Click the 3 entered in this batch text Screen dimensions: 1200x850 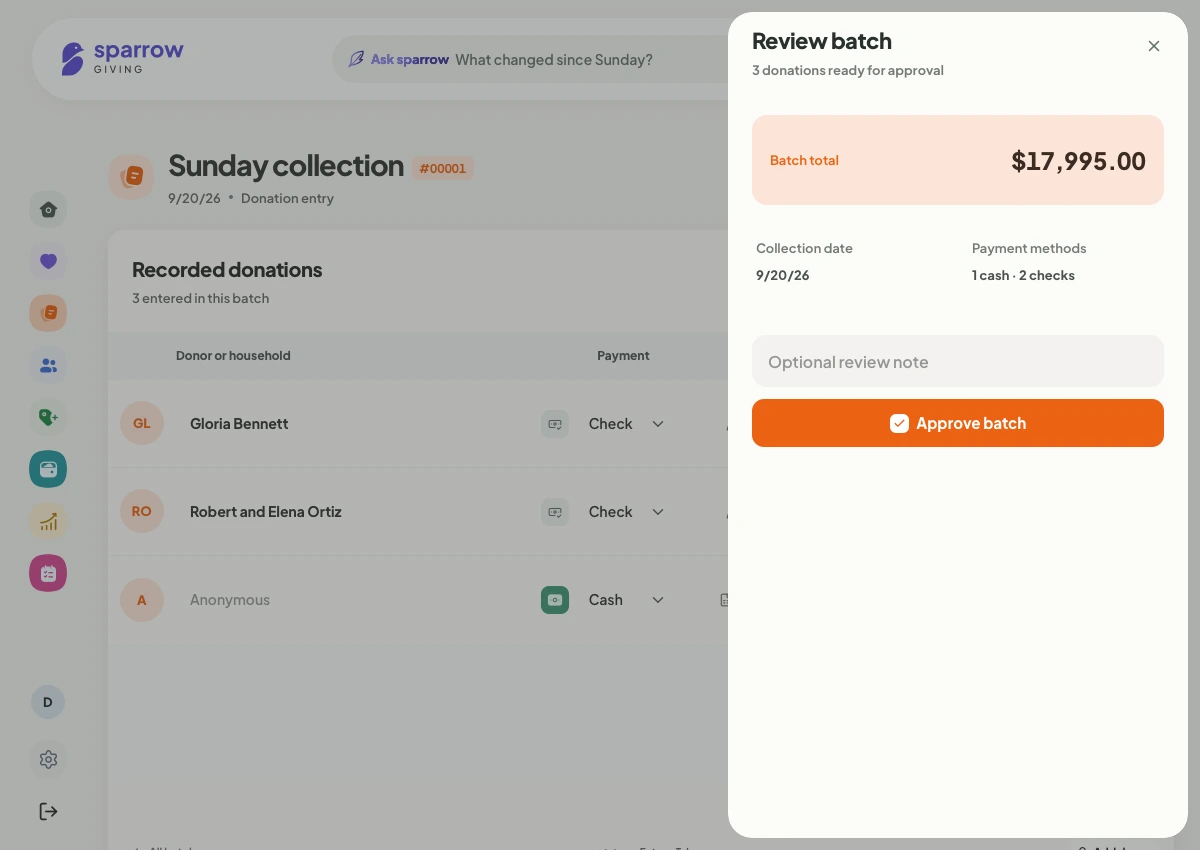[200, 298]
